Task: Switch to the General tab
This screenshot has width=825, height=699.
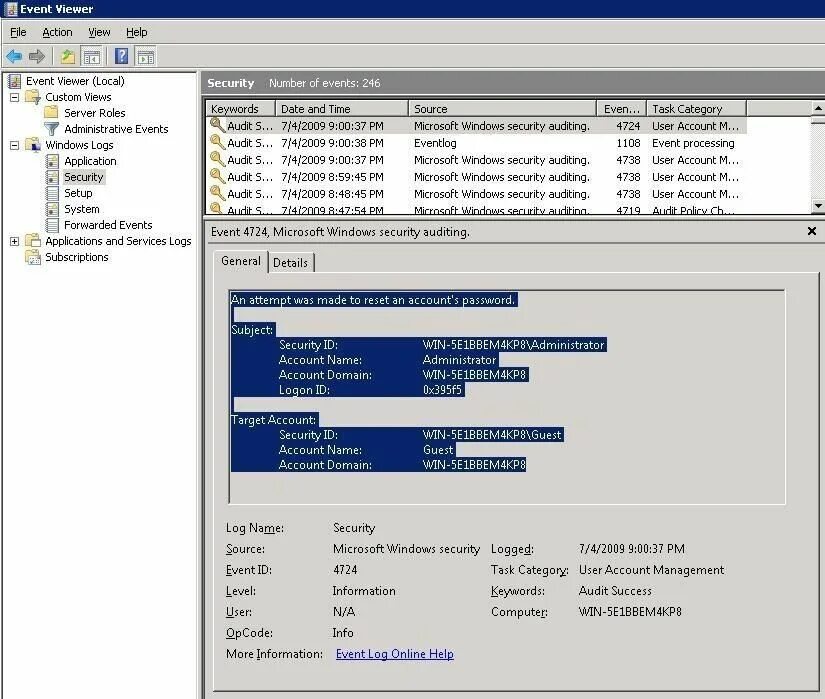Action: tap(241, 261)
